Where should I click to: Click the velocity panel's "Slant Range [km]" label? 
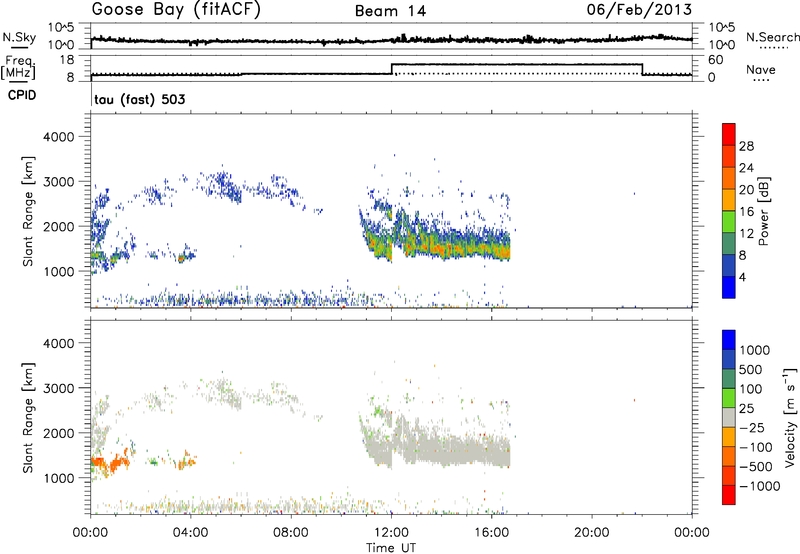point(28,418)
